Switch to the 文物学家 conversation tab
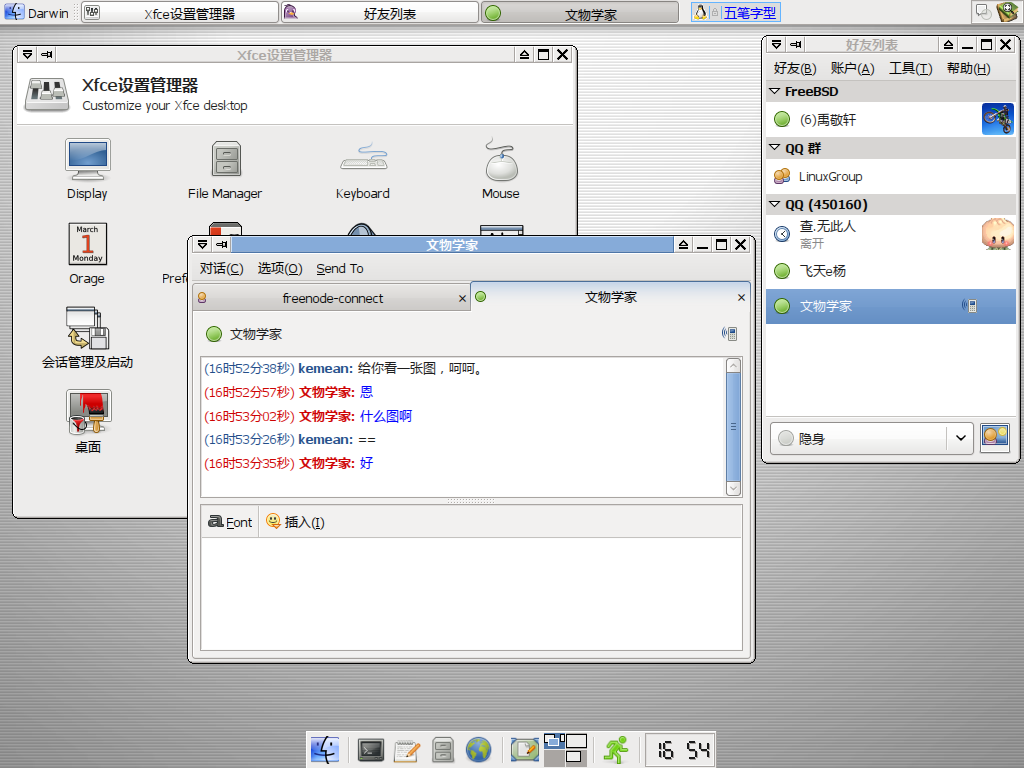Viewport: 1024px width, 768px height. pyautogui.click(x=611, y=297)
